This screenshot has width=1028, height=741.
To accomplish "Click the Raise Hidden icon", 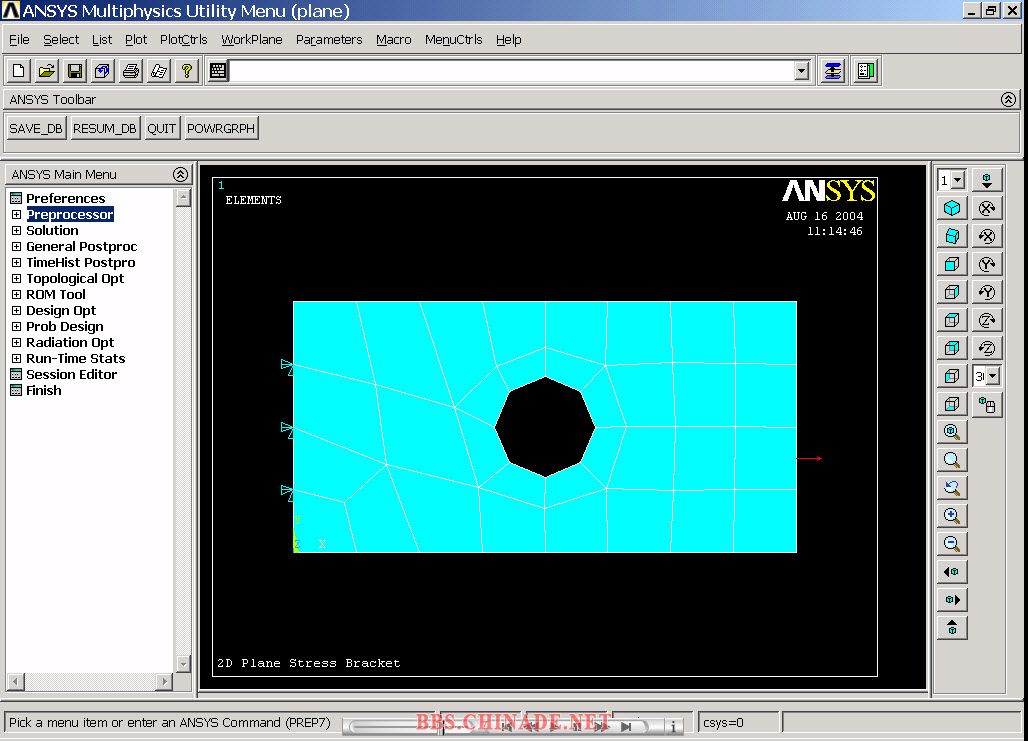I will click(833, 71).
